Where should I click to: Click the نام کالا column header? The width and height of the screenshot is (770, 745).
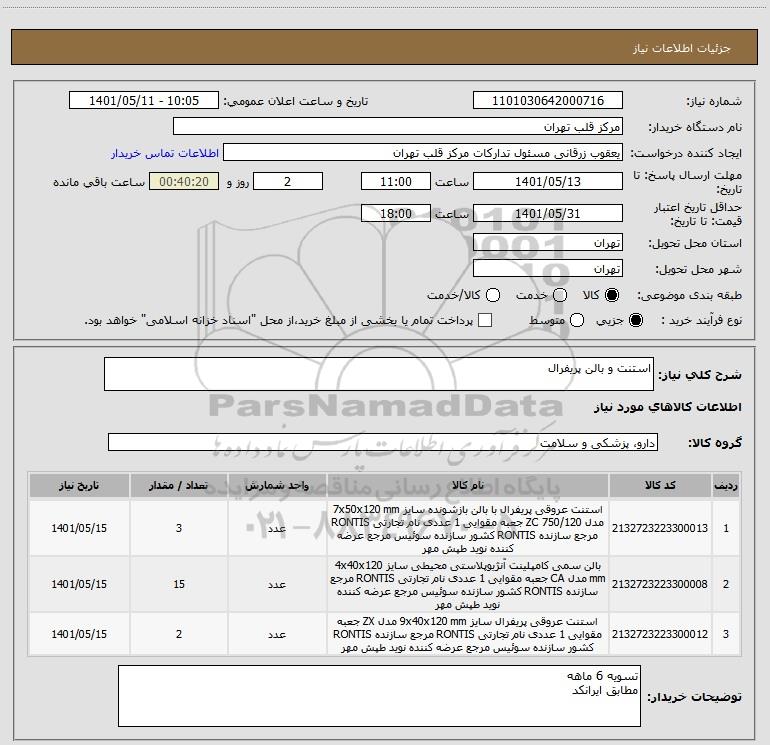468,485
